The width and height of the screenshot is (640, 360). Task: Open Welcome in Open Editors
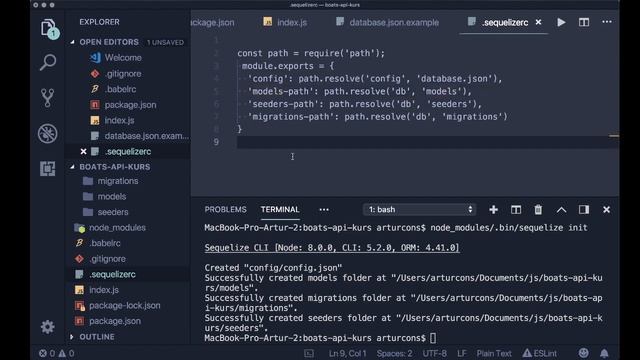click(x=123, y=58)
